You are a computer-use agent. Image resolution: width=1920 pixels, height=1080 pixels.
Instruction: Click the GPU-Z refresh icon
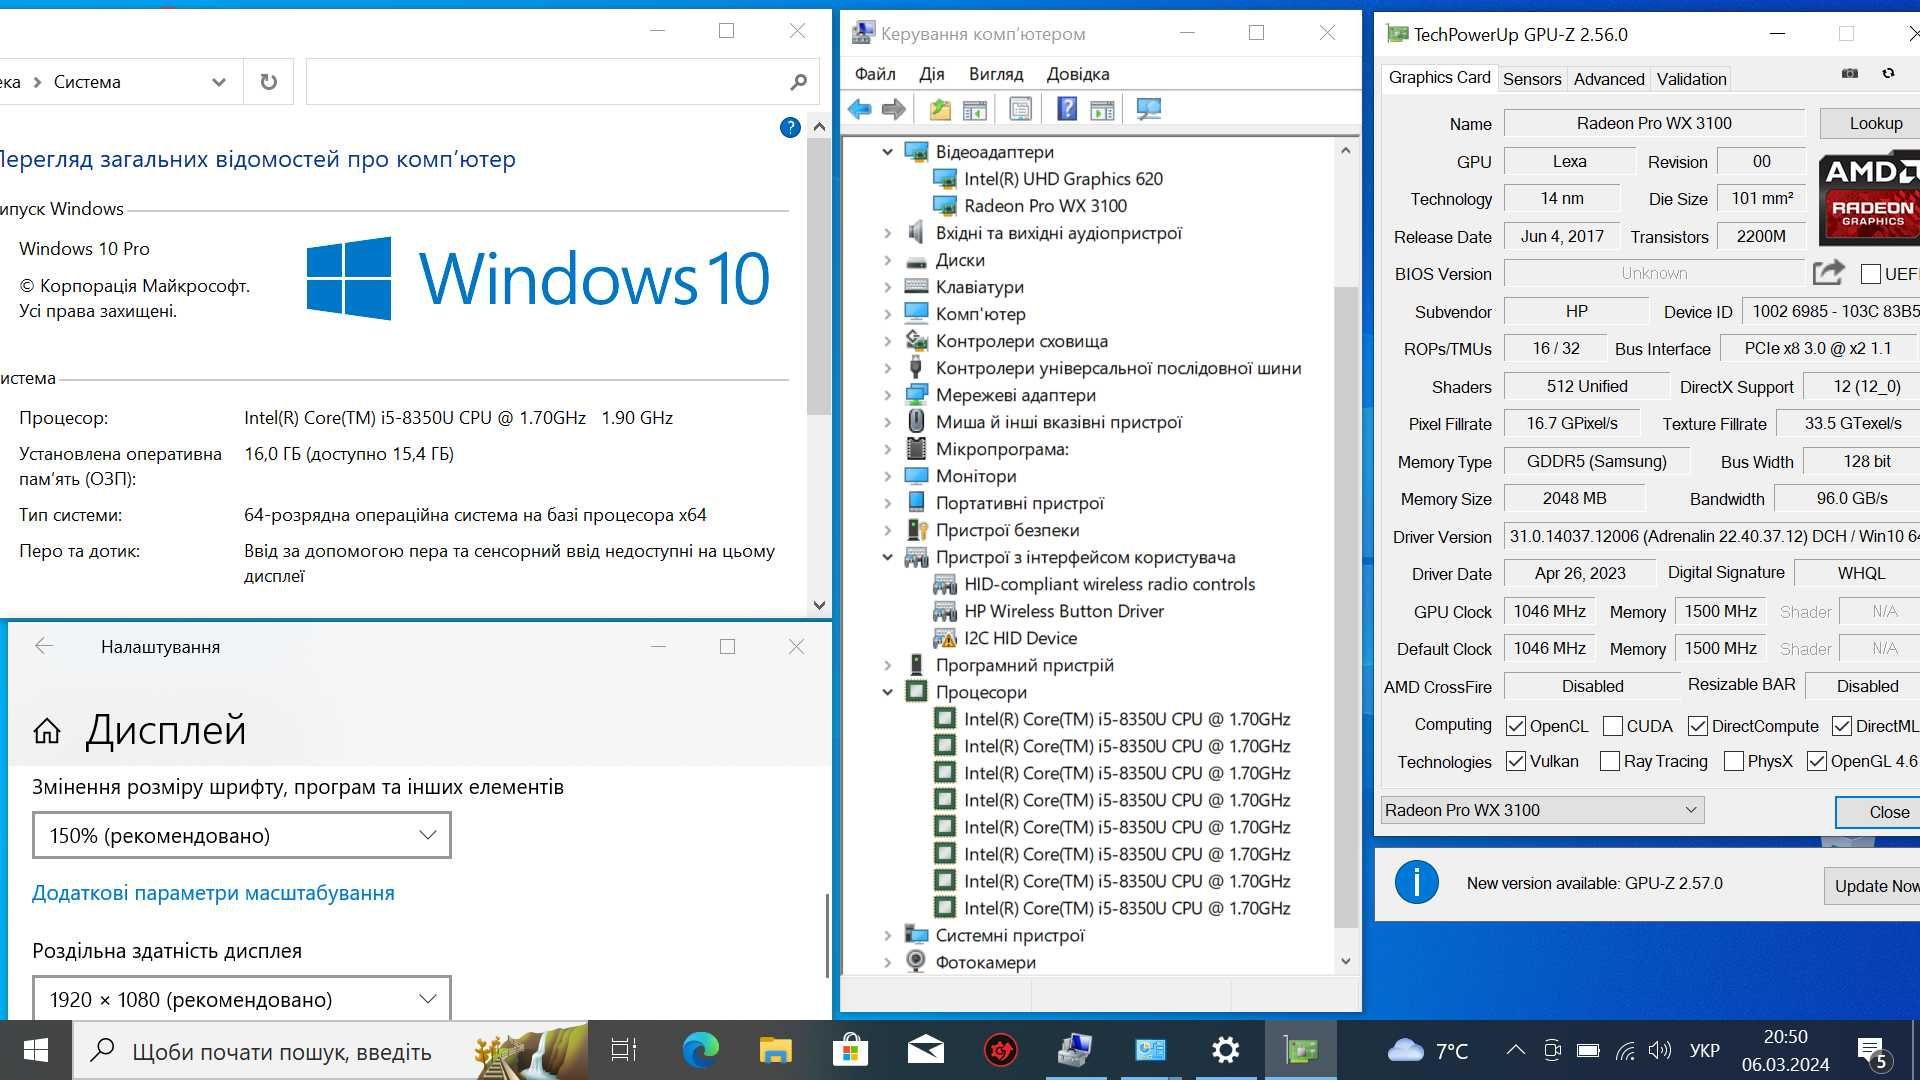1888,73
